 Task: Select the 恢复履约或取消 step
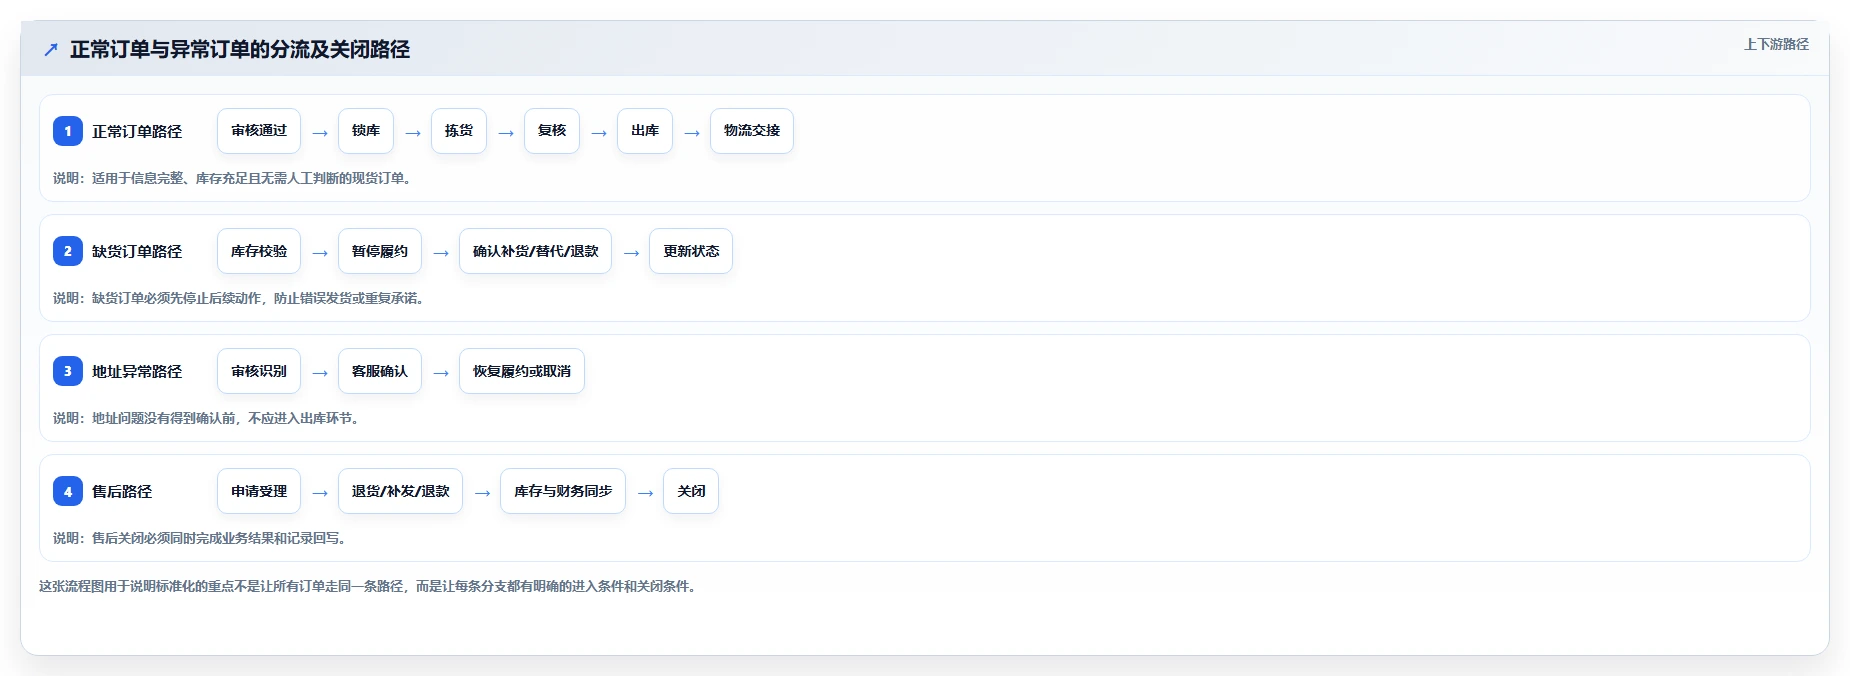[522, 371]
